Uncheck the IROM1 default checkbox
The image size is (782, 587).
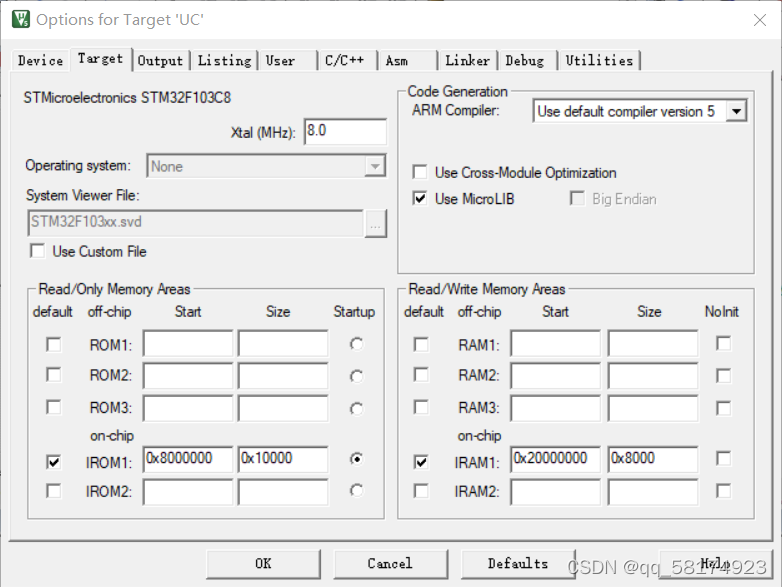tap(53, 462)
